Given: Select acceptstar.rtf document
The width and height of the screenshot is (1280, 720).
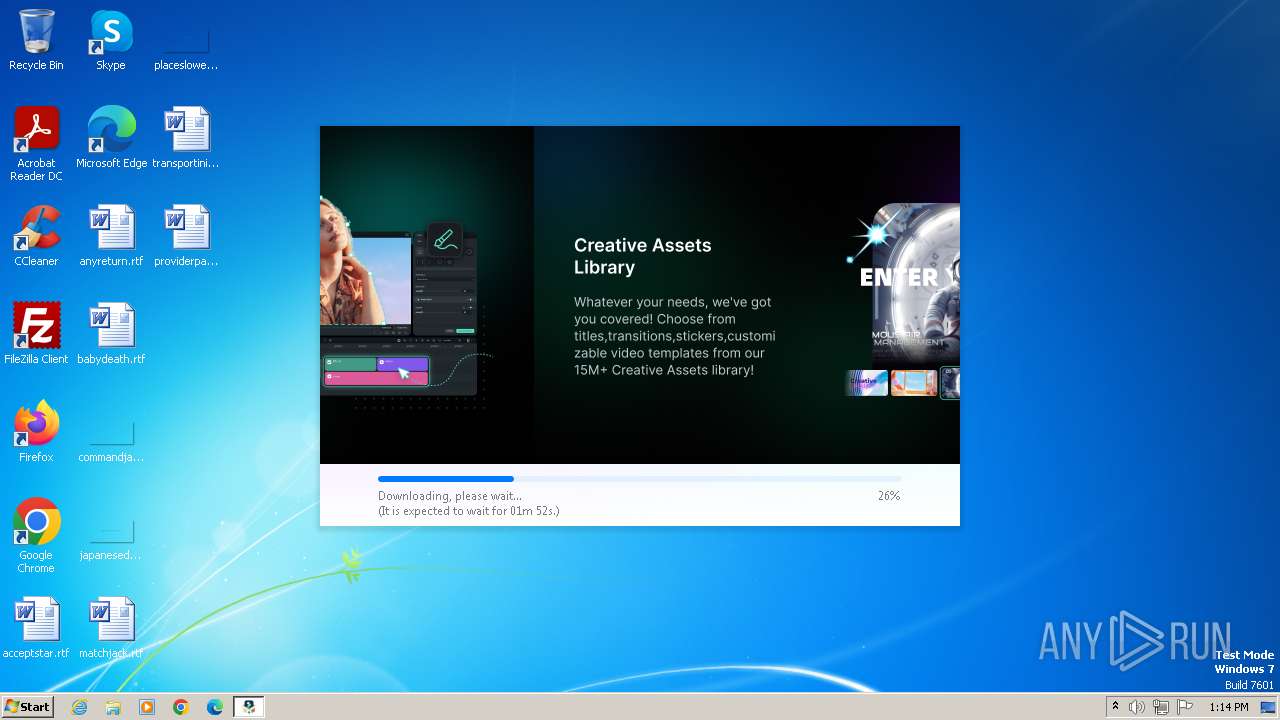Looking at the screenshot, I should click(x=36, y=628).
